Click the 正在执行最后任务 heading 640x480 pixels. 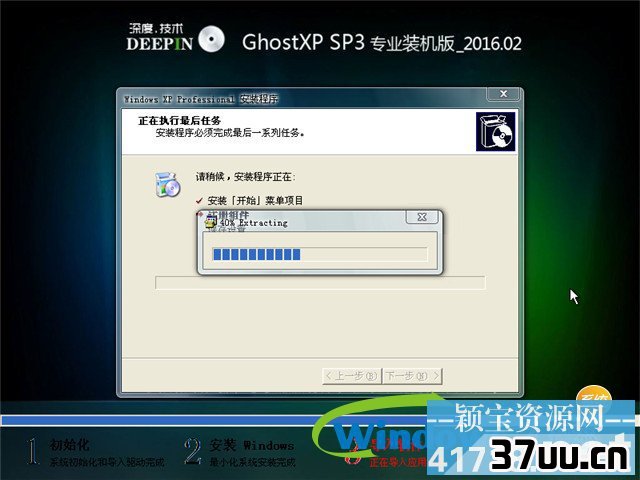click(x=180, y=120)
